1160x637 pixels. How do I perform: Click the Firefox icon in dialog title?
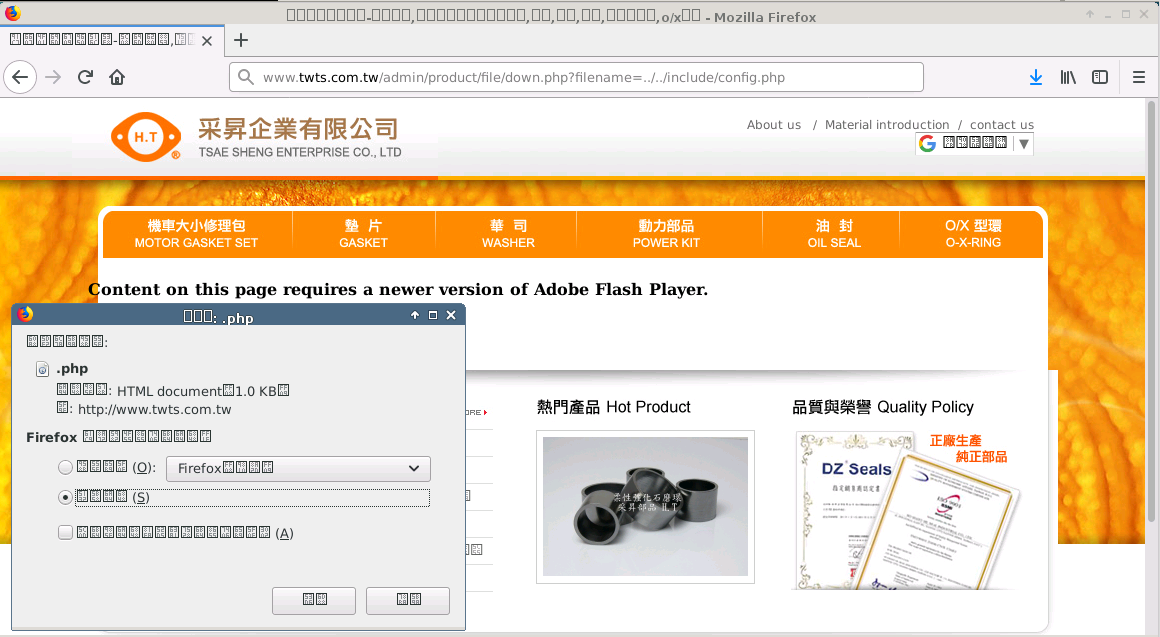[x=25, y=314]
